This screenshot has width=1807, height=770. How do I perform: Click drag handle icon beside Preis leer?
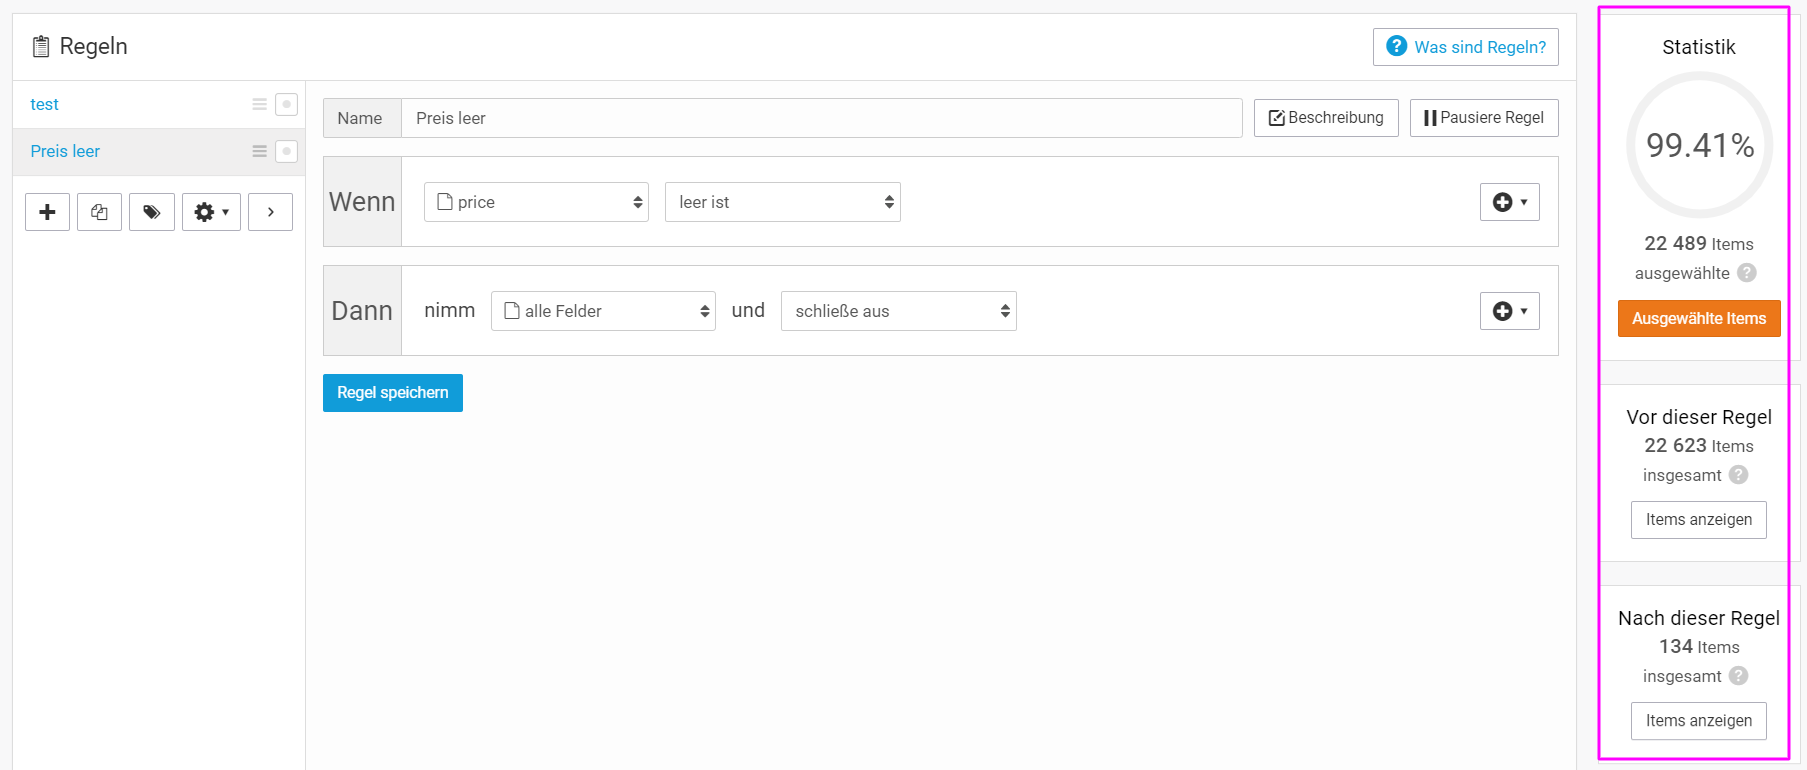pyautogui.click(x=259, y=151)
